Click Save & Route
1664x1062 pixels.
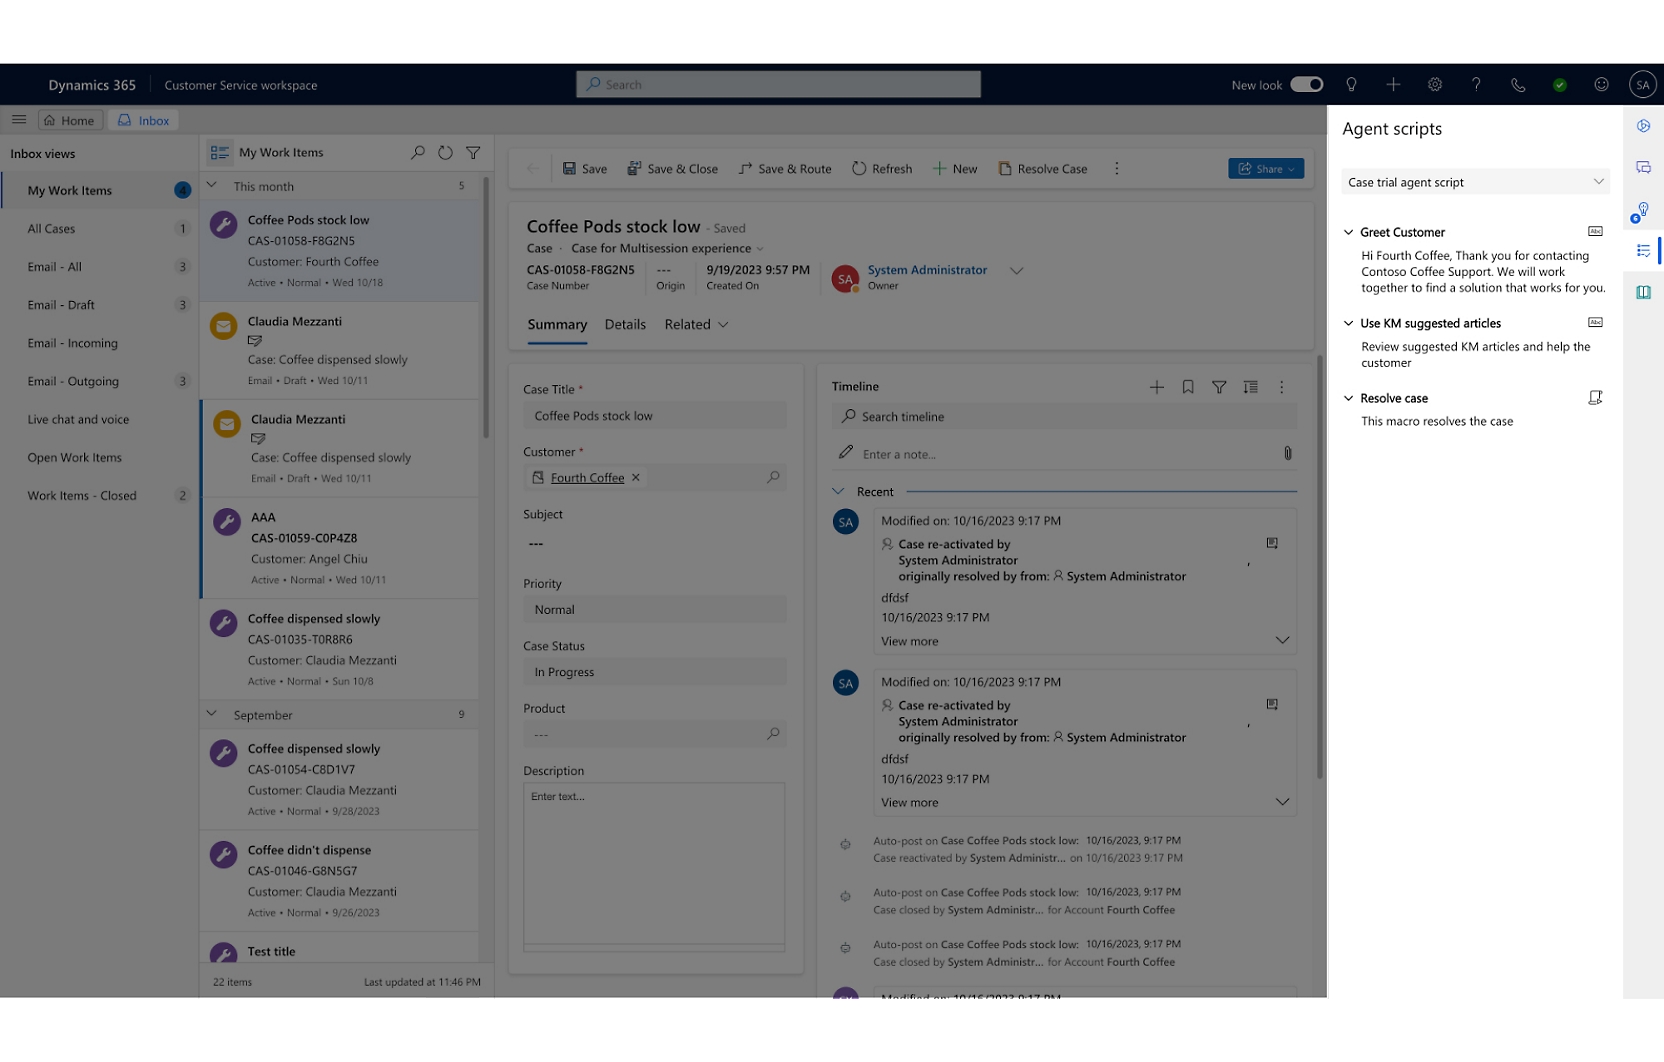(x=785, y=168)
